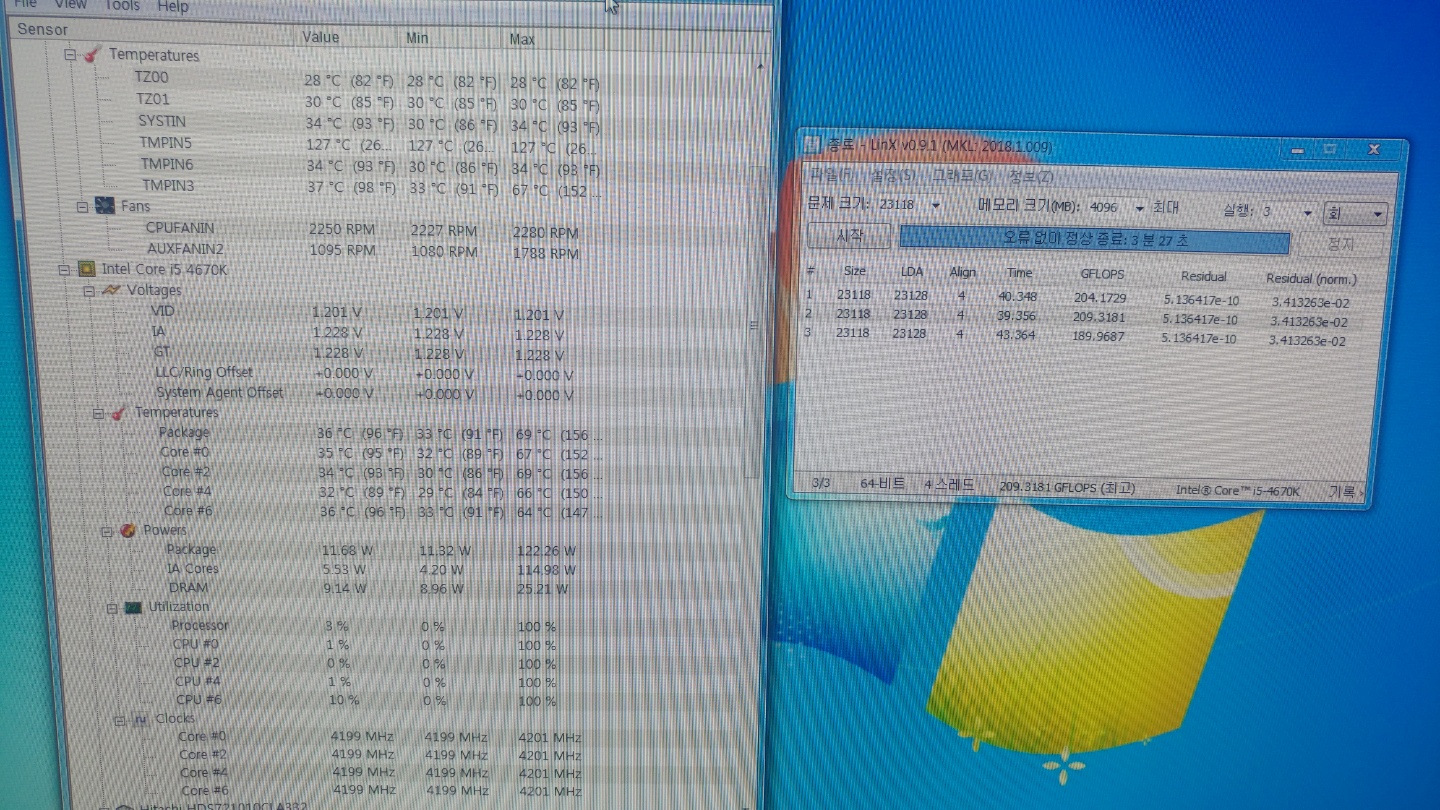The height and width of the screenshot is (810, 1440).
Task: Click the 39.356 time value in row 2
Action: pyautogui.click(x=1016, y=316)
